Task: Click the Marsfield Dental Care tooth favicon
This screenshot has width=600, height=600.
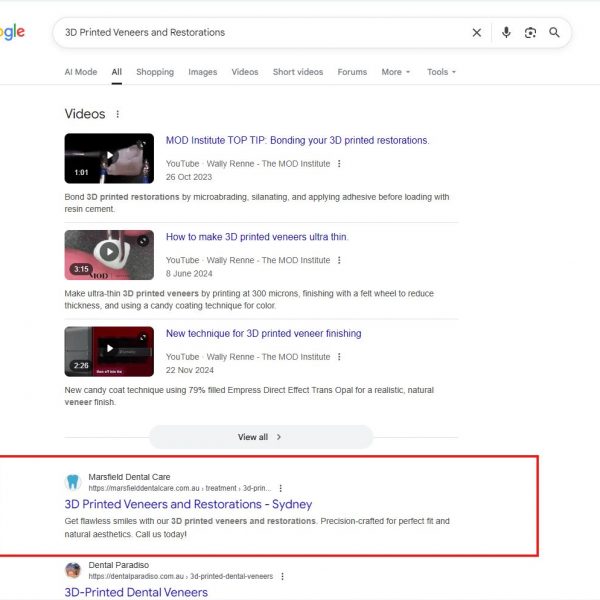Action: point(73,482)
